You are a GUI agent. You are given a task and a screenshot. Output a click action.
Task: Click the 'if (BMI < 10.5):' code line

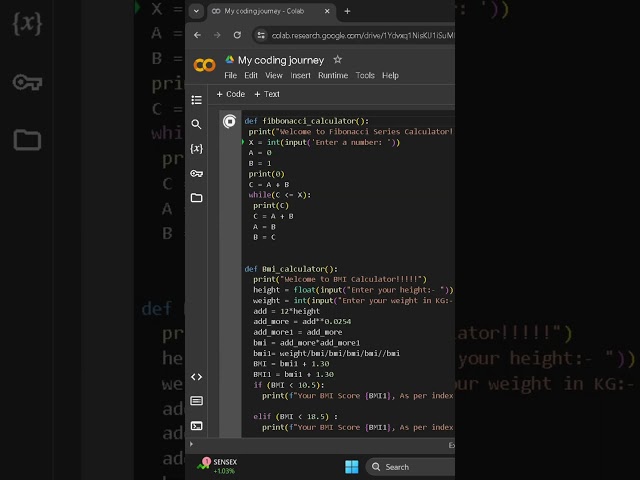click(289, 385)
